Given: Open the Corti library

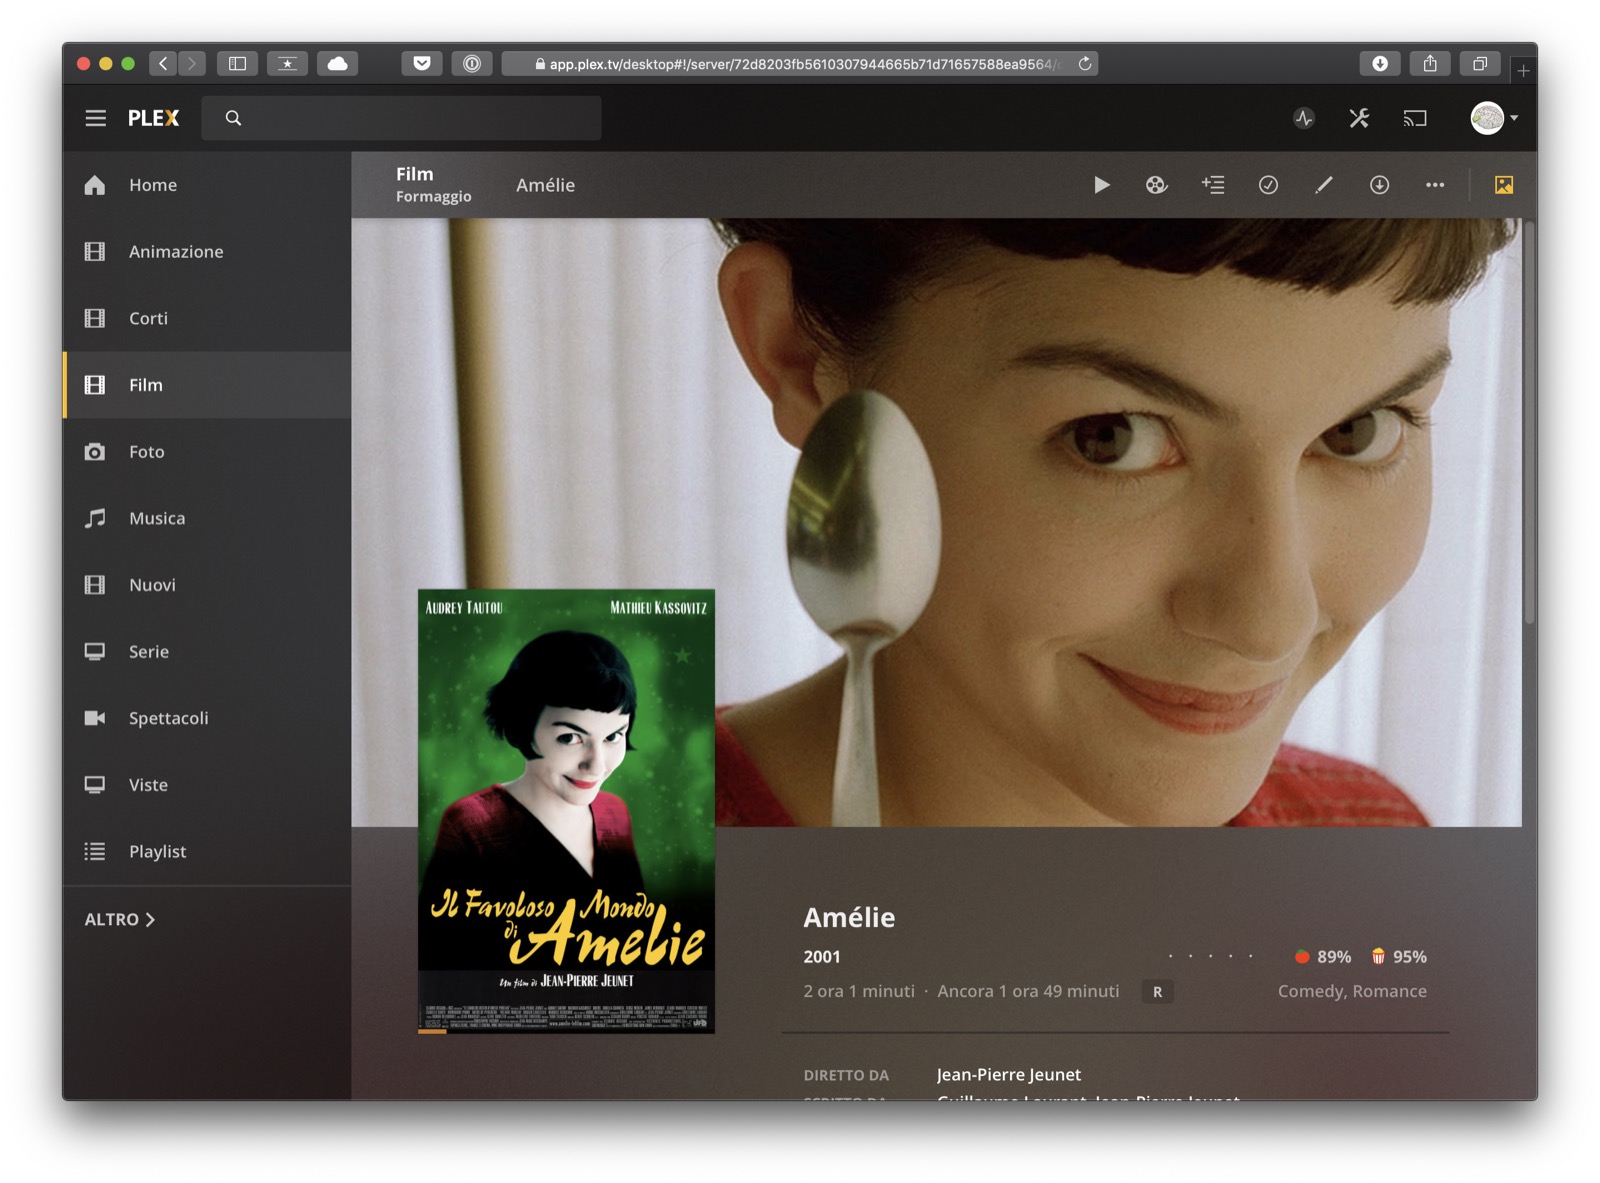Looking at the screenshot, I should 207,318.
